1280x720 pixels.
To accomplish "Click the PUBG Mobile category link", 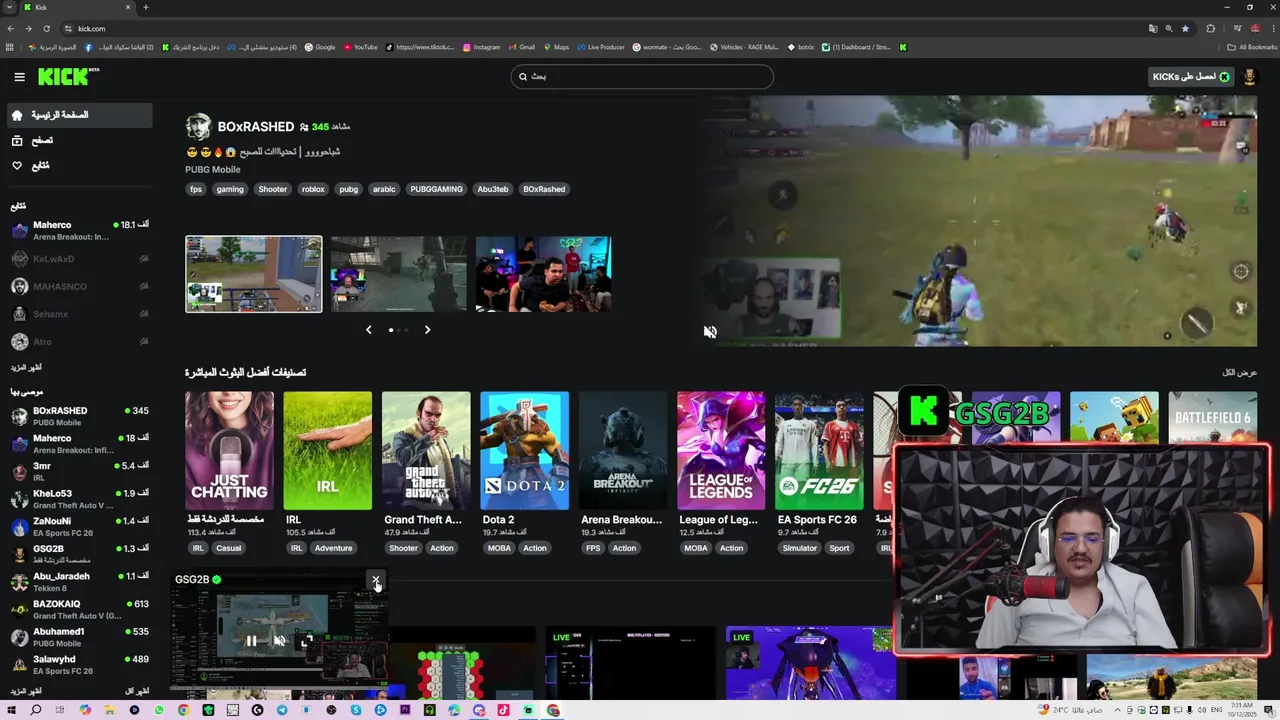I will 212,170.
